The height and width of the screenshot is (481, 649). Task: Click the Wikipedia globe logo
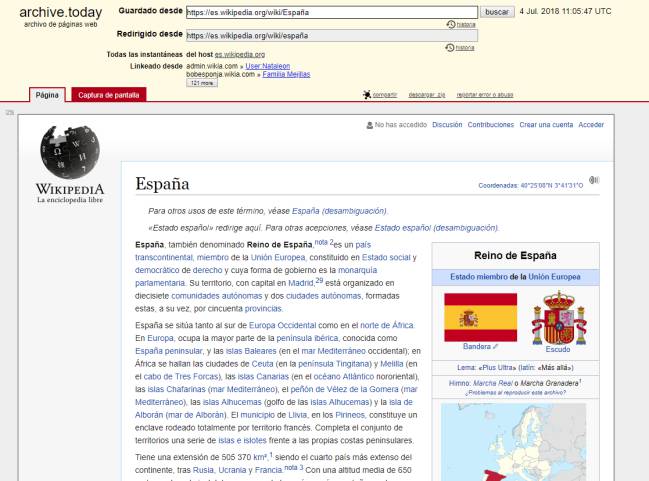70,152
